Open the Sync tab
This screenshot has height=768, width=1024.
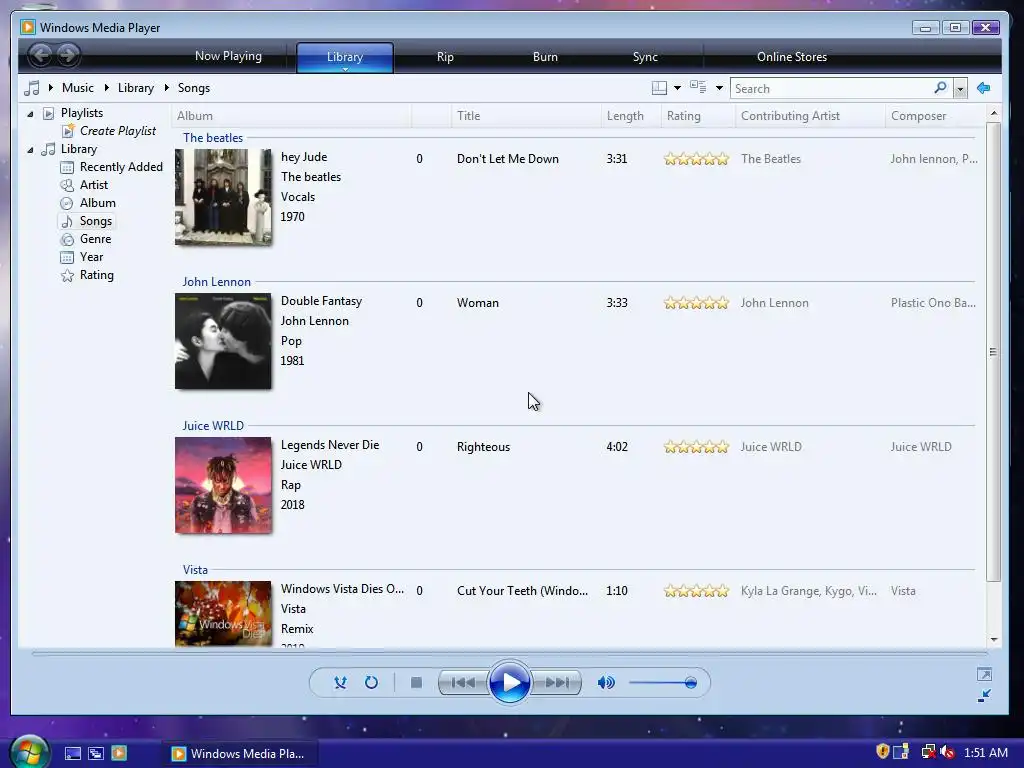tap(645, 57)
